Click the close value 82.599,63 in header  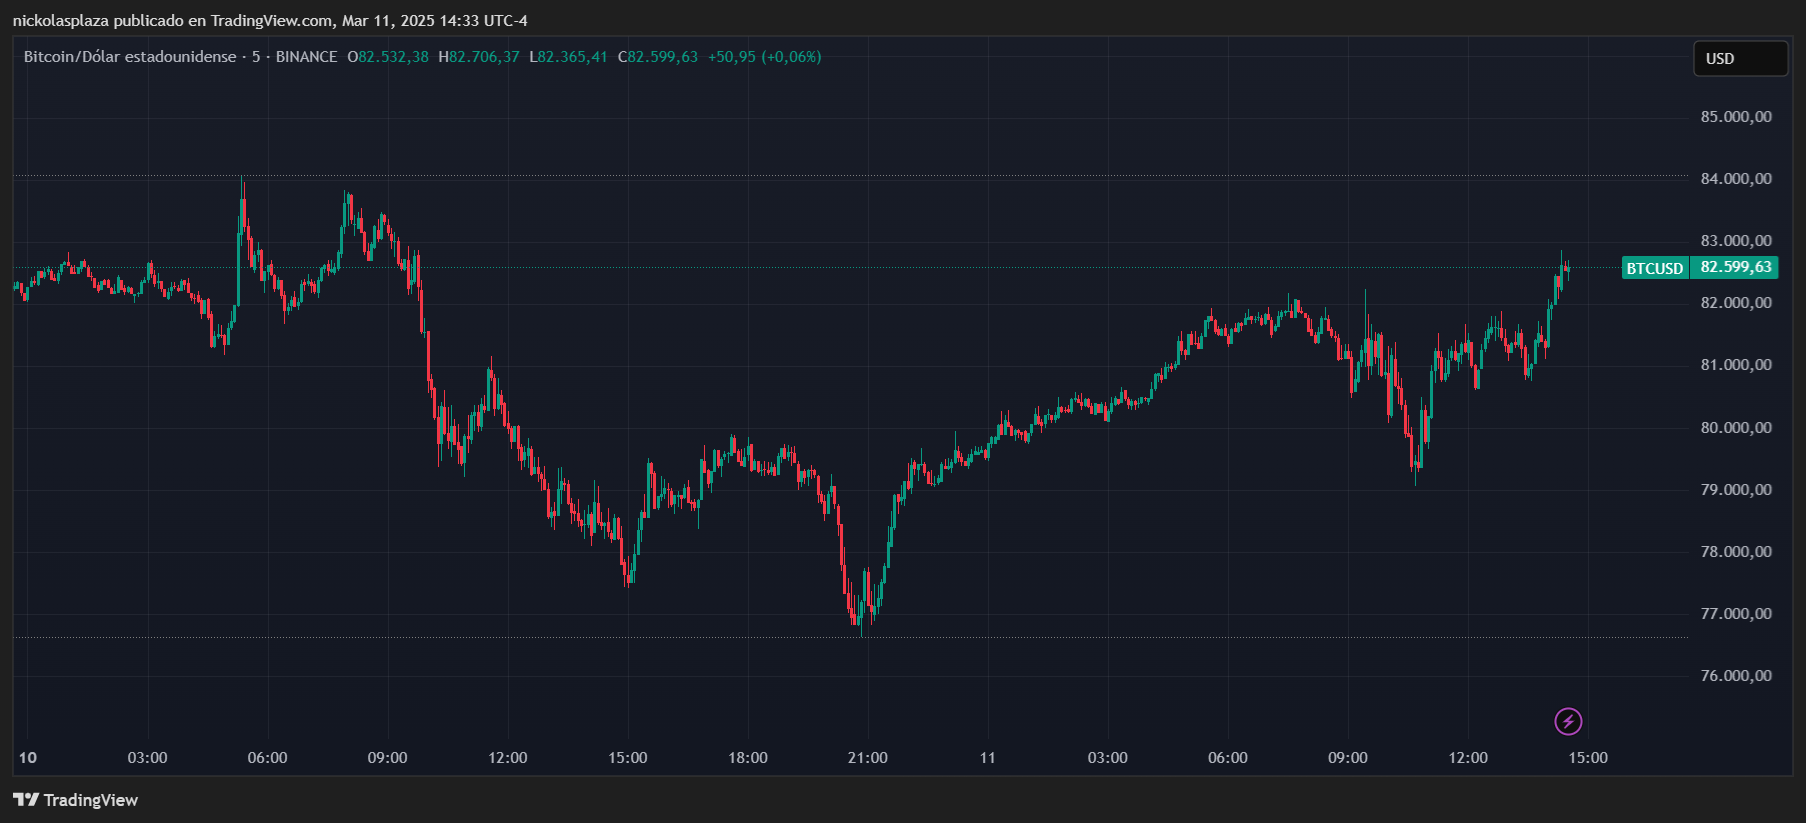pyautogui.click(x=663, y=57)
